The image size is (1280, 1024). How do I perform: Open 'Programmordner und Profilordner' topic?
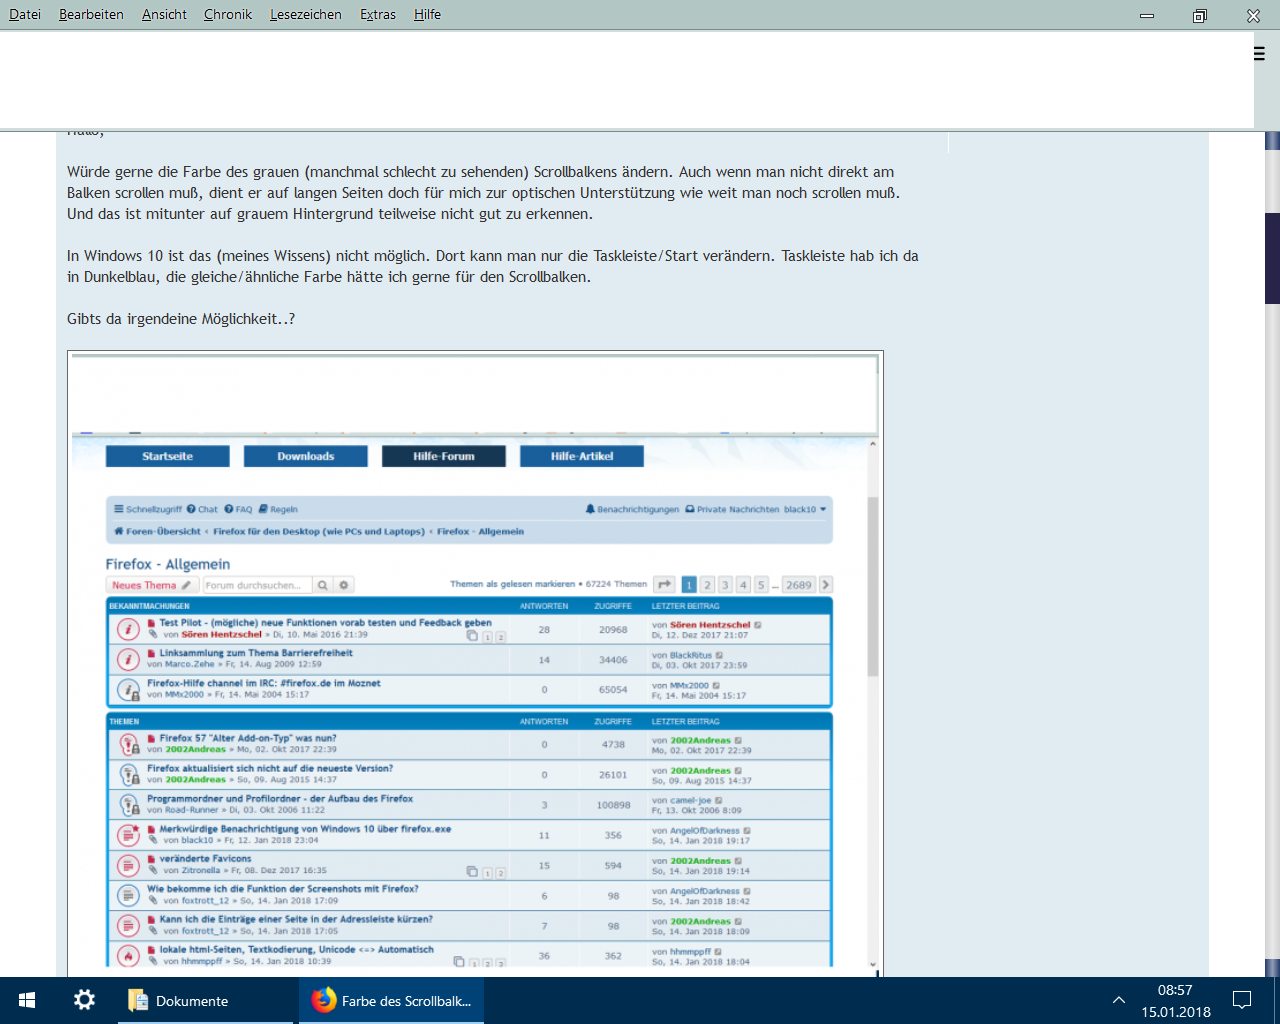(280, 798)
